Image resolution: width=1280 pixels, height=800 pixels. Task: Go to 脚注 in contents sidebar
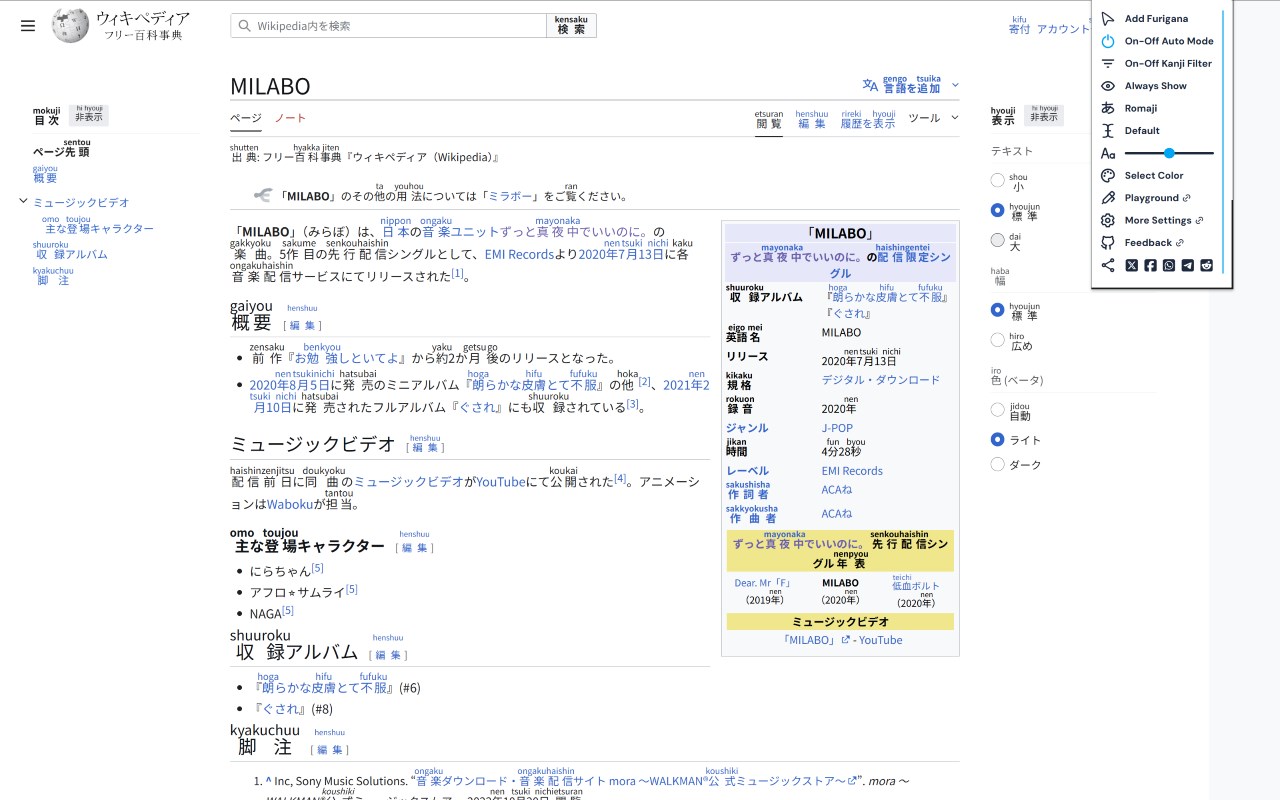53,276
